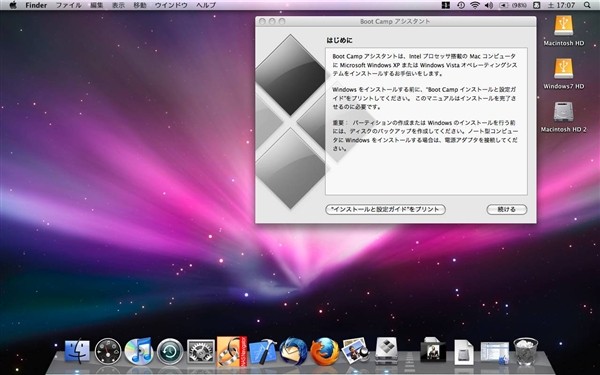Open the あ input source menu
The width and height of the screenshot is (600, 375).
(536, 5)
